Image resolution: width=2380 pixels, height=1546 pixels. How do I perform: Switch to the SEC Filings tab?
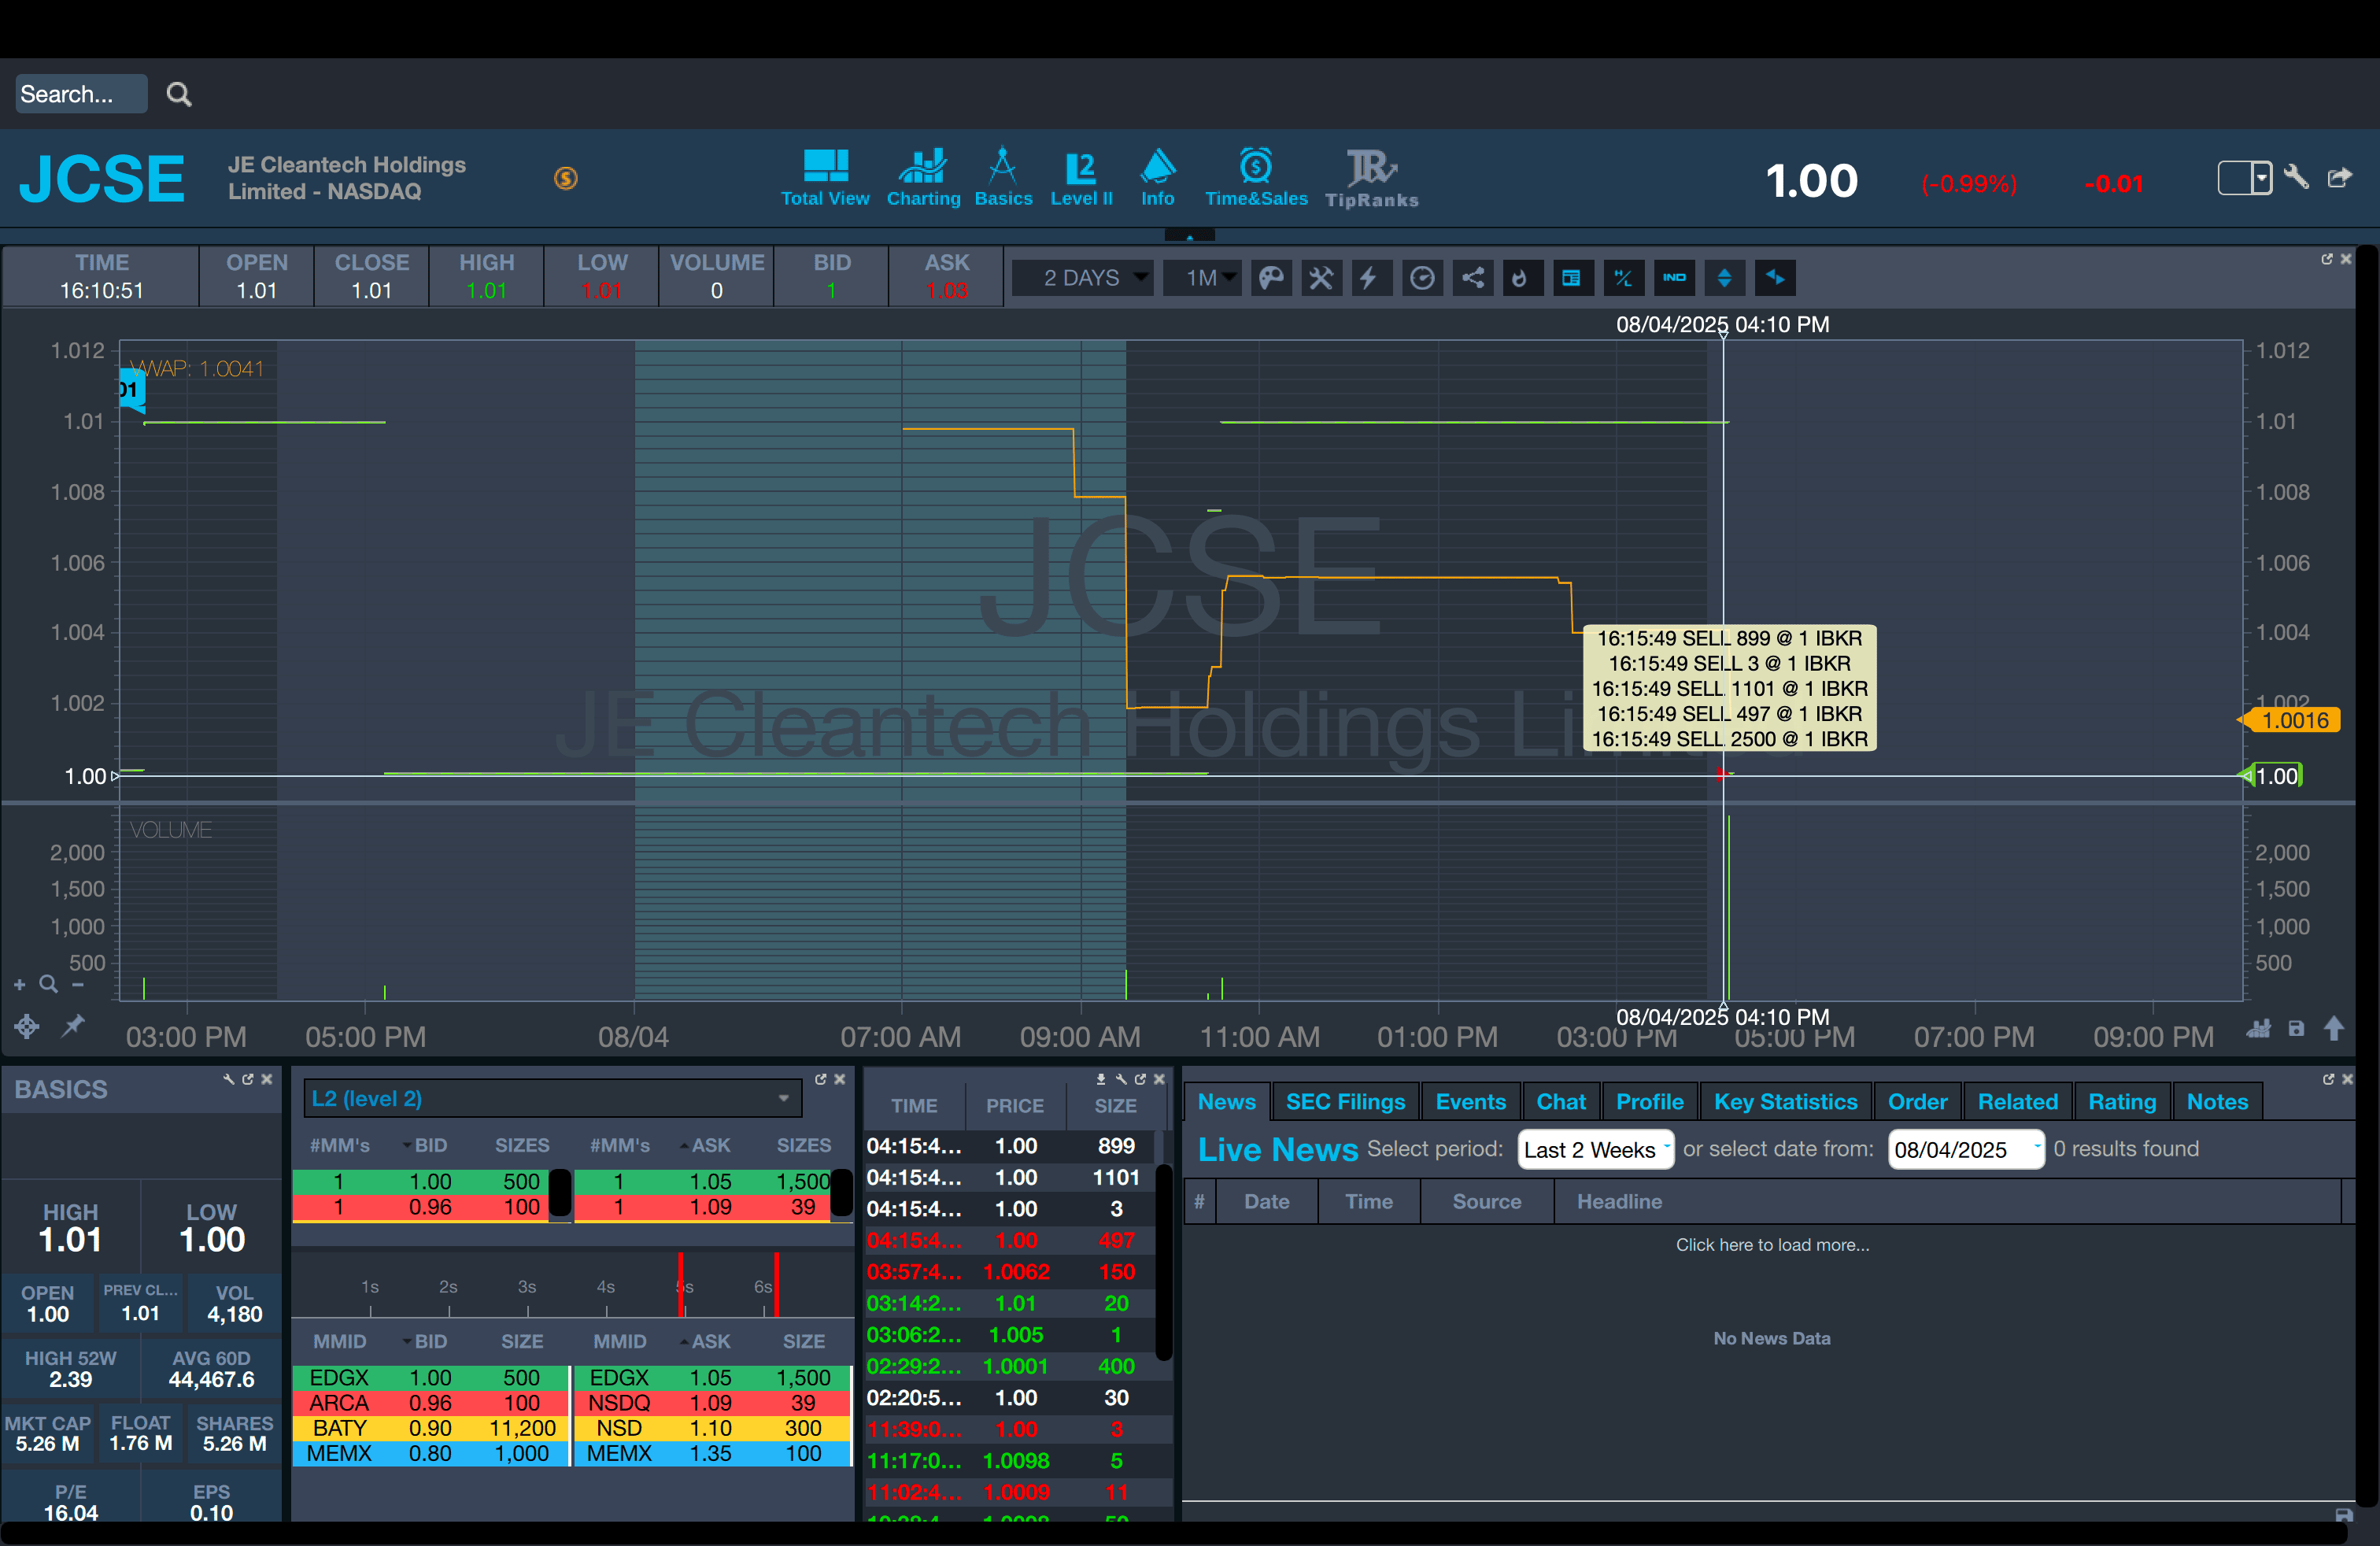(x=1344, y=1101)
